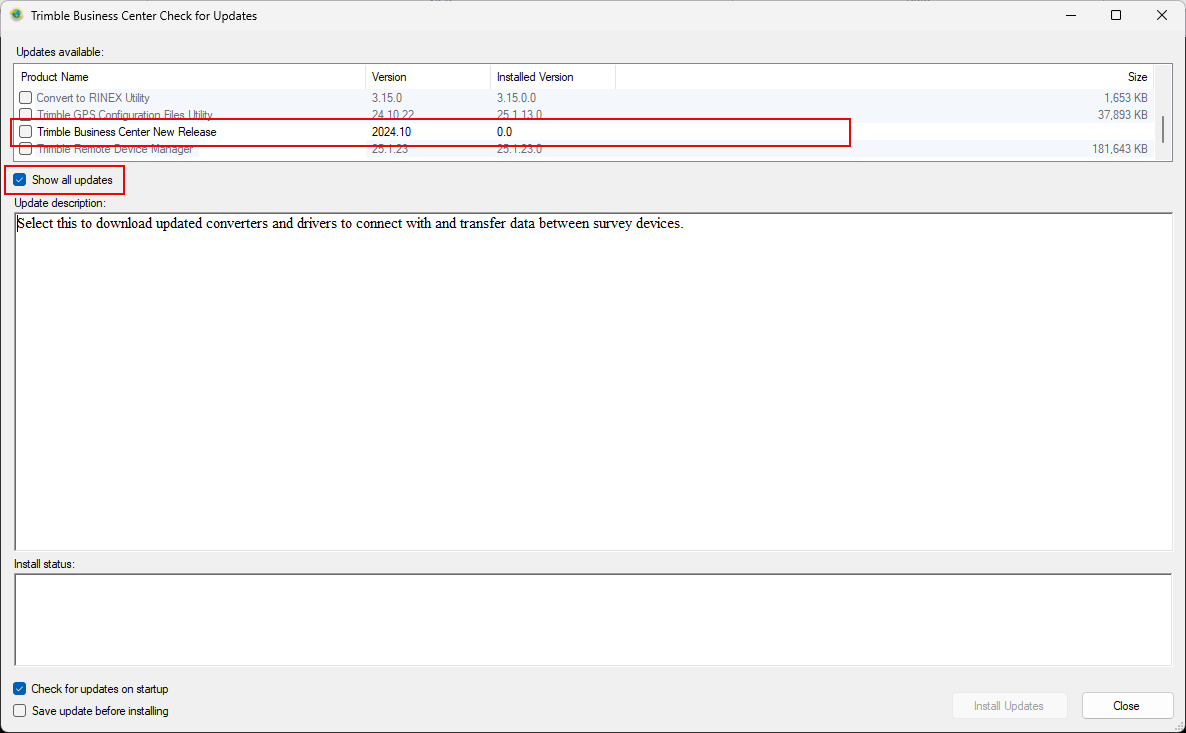Uncheck Show all updates
Viewport: 1186px width, 733px height.
click(20, 180)
